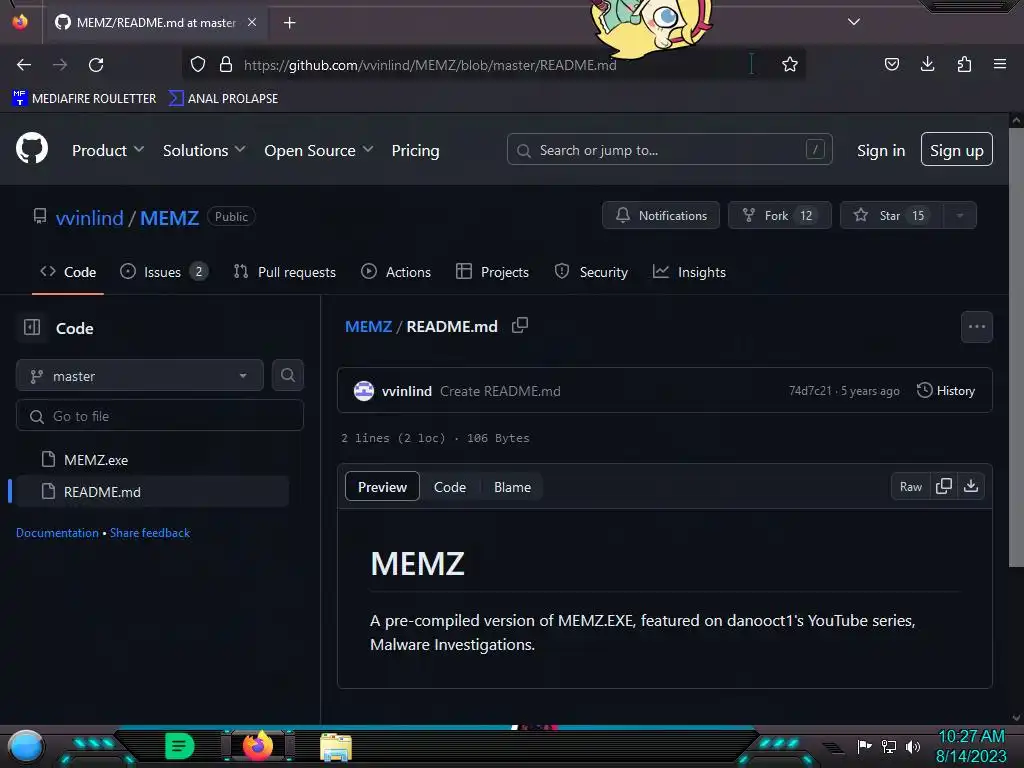This screenshot has height=768, width=1024.
Task: Open vvinlind commit author link
Action: click(x=407, y=391)
